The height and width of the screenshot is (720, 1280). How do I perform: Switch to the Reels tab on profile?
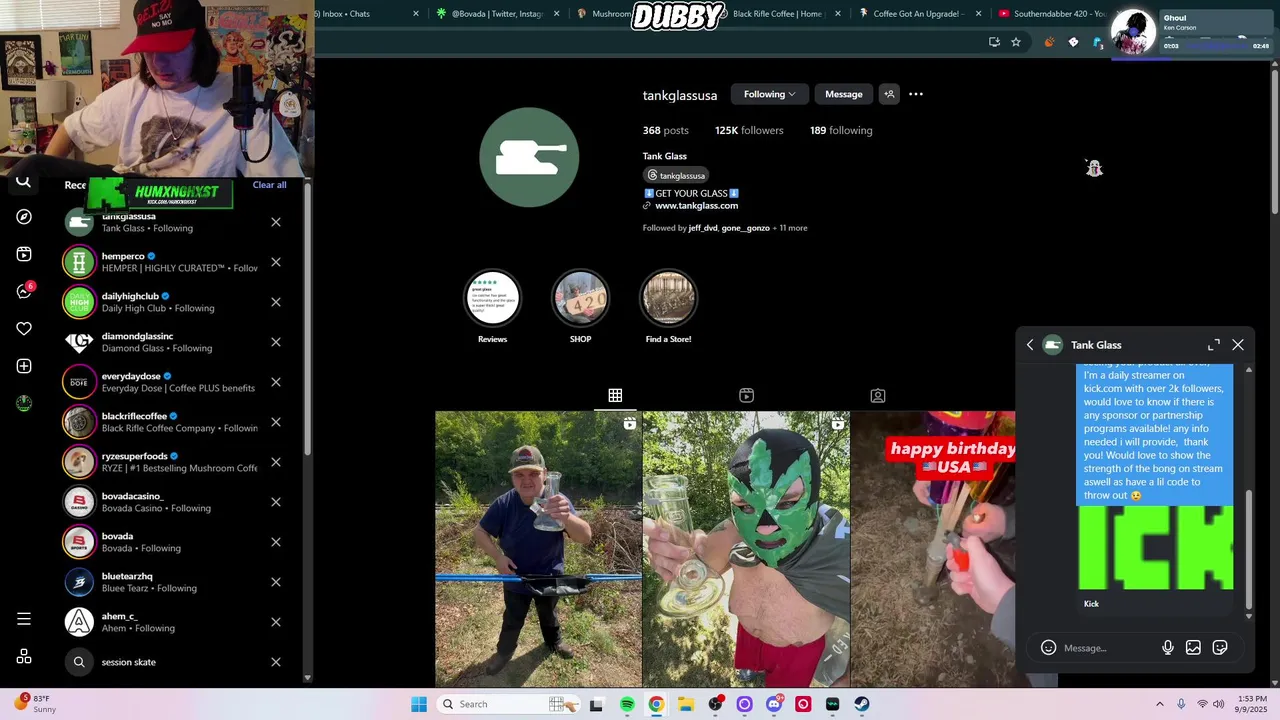pyautogui.click(x=746, y=396)
